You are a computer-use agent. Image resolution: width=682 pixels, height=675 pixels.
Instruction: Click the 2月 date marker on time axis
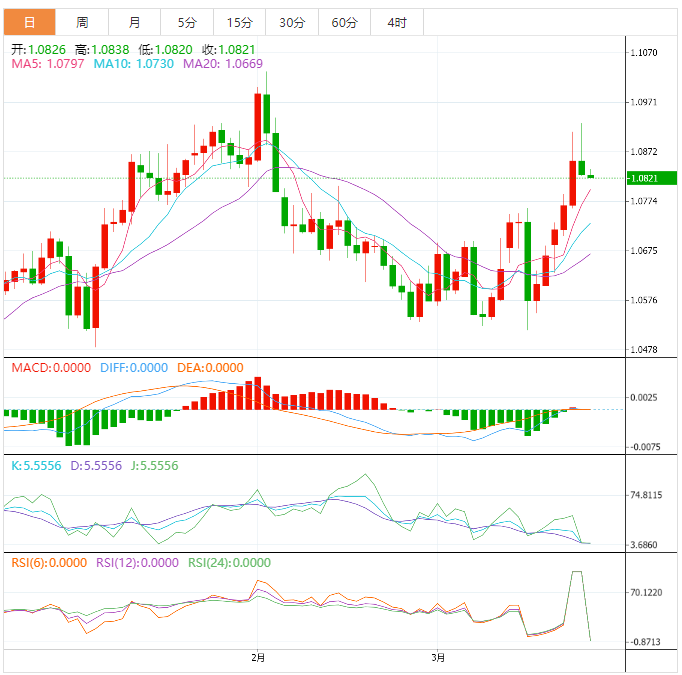258,658
